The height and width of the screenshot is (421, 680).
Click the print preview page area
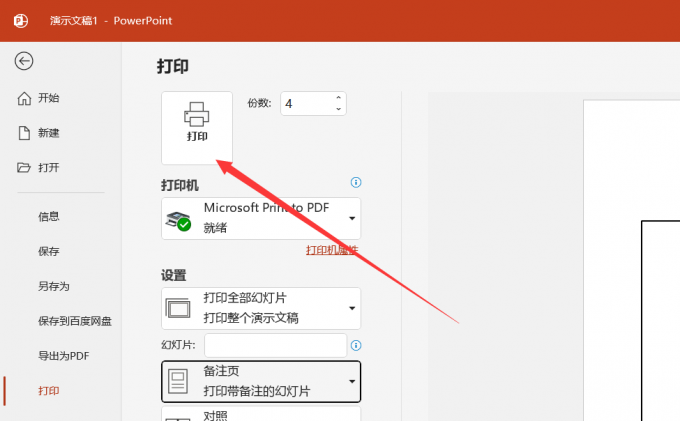coord(631,260)
